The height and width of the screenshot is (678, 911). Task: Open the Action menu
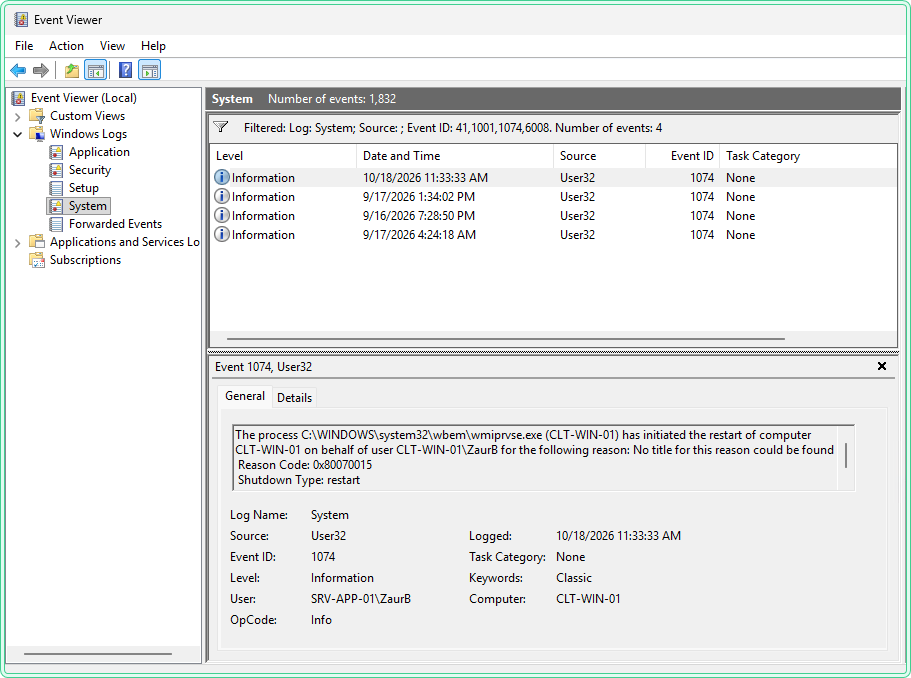[x=66, y=46]
